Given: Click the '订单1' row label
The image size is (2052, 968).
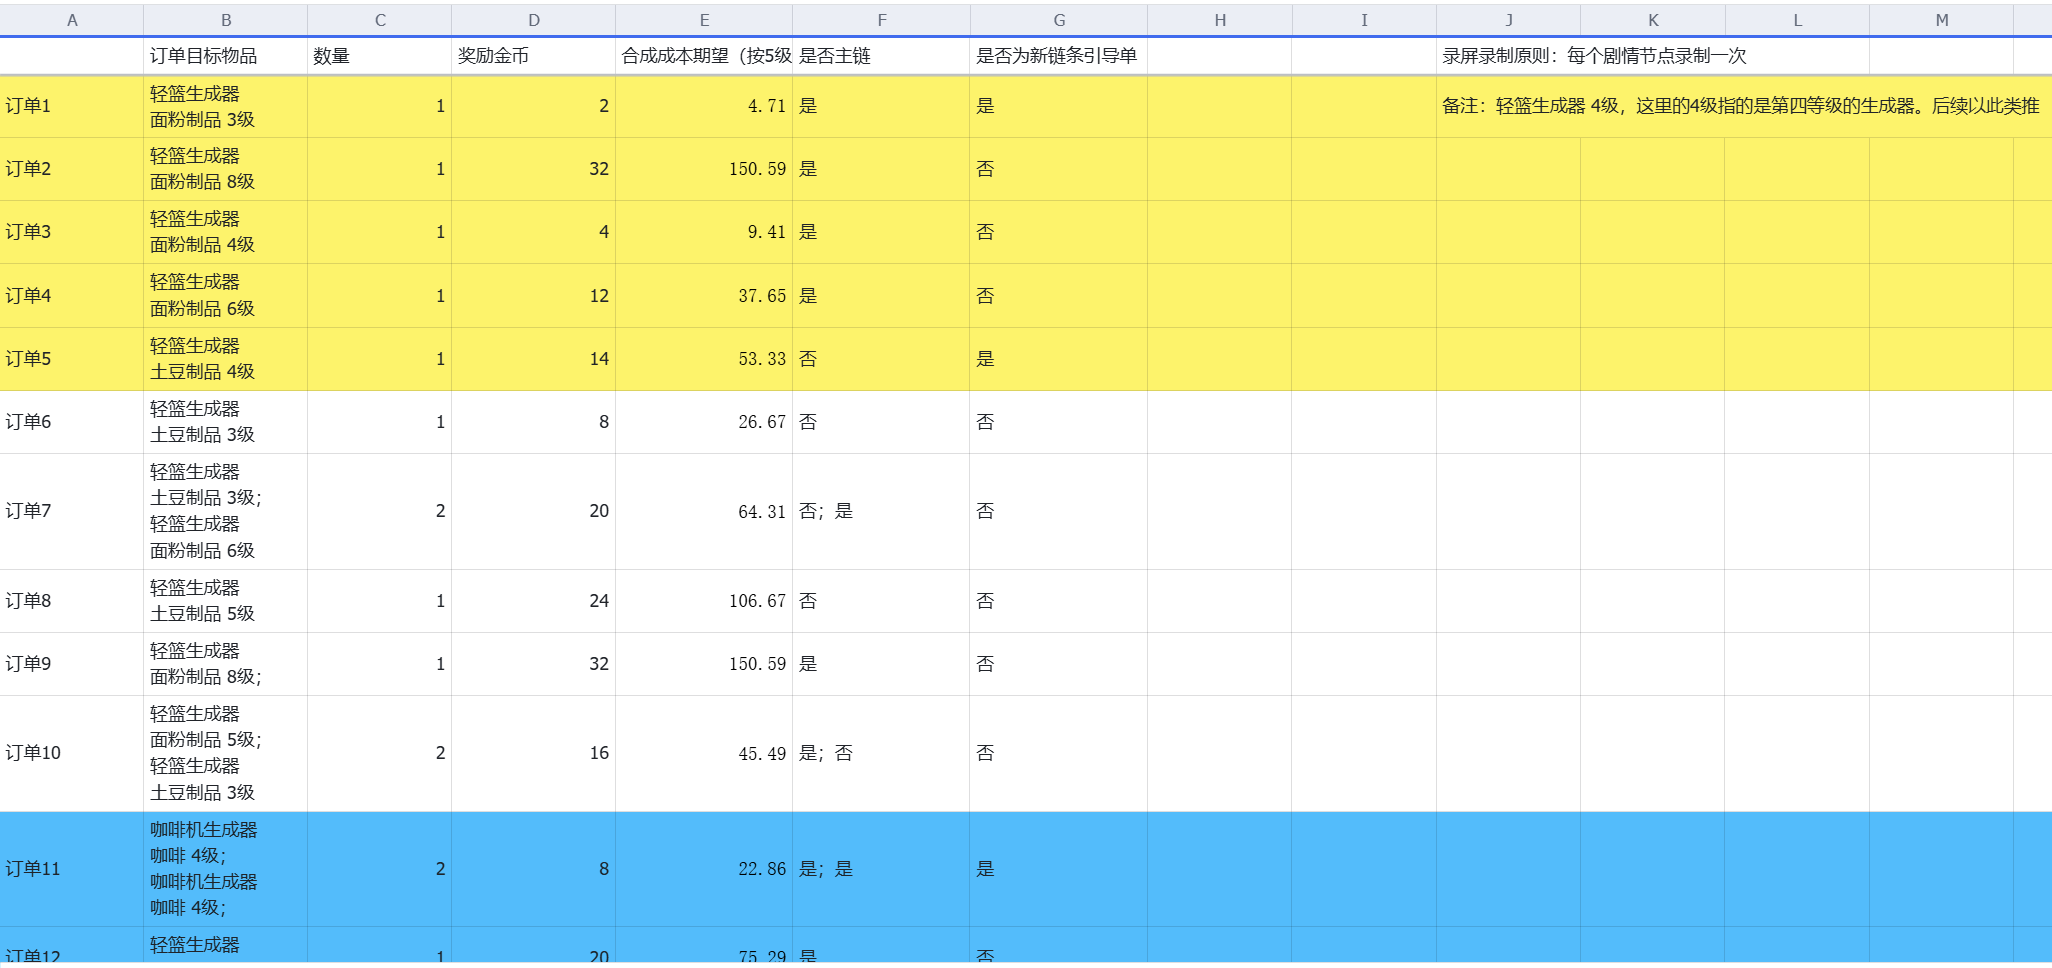Looking at the screenshot, I should [x=72, y=106].
